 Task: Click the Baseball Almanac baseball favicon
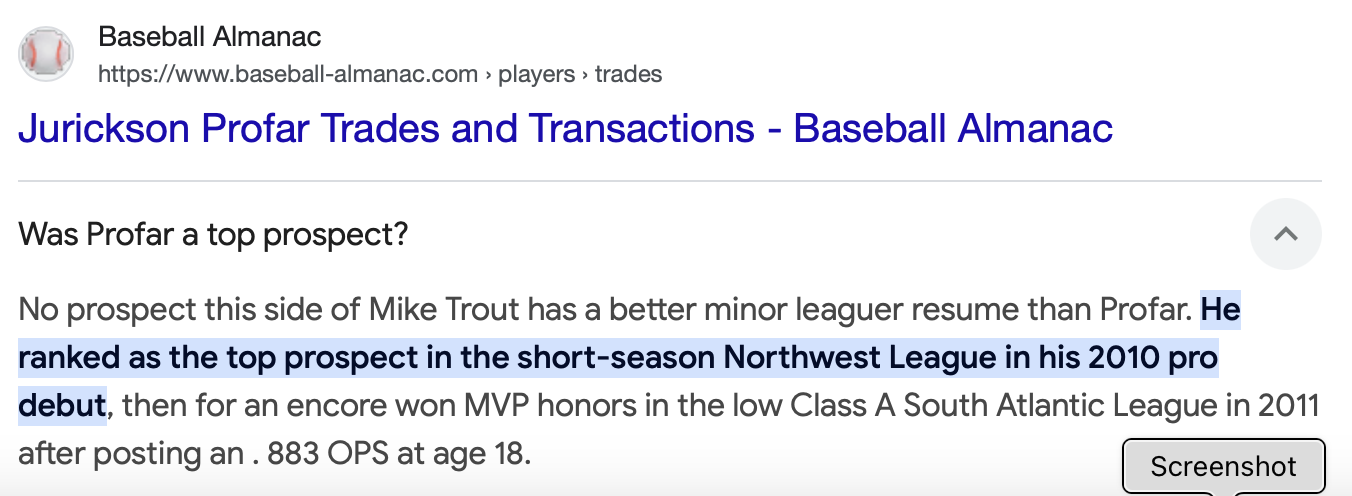46,55
